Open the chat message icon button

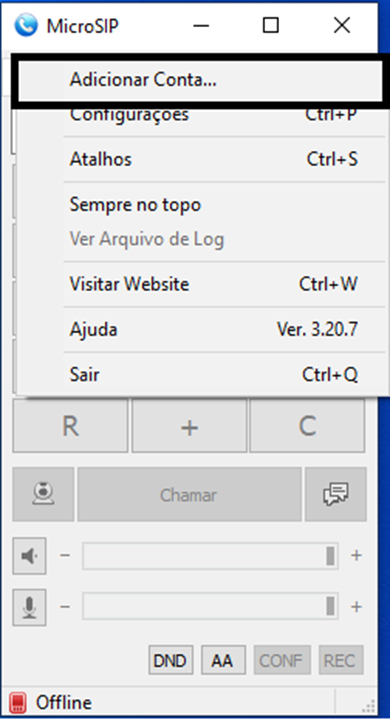coord(336,495)
